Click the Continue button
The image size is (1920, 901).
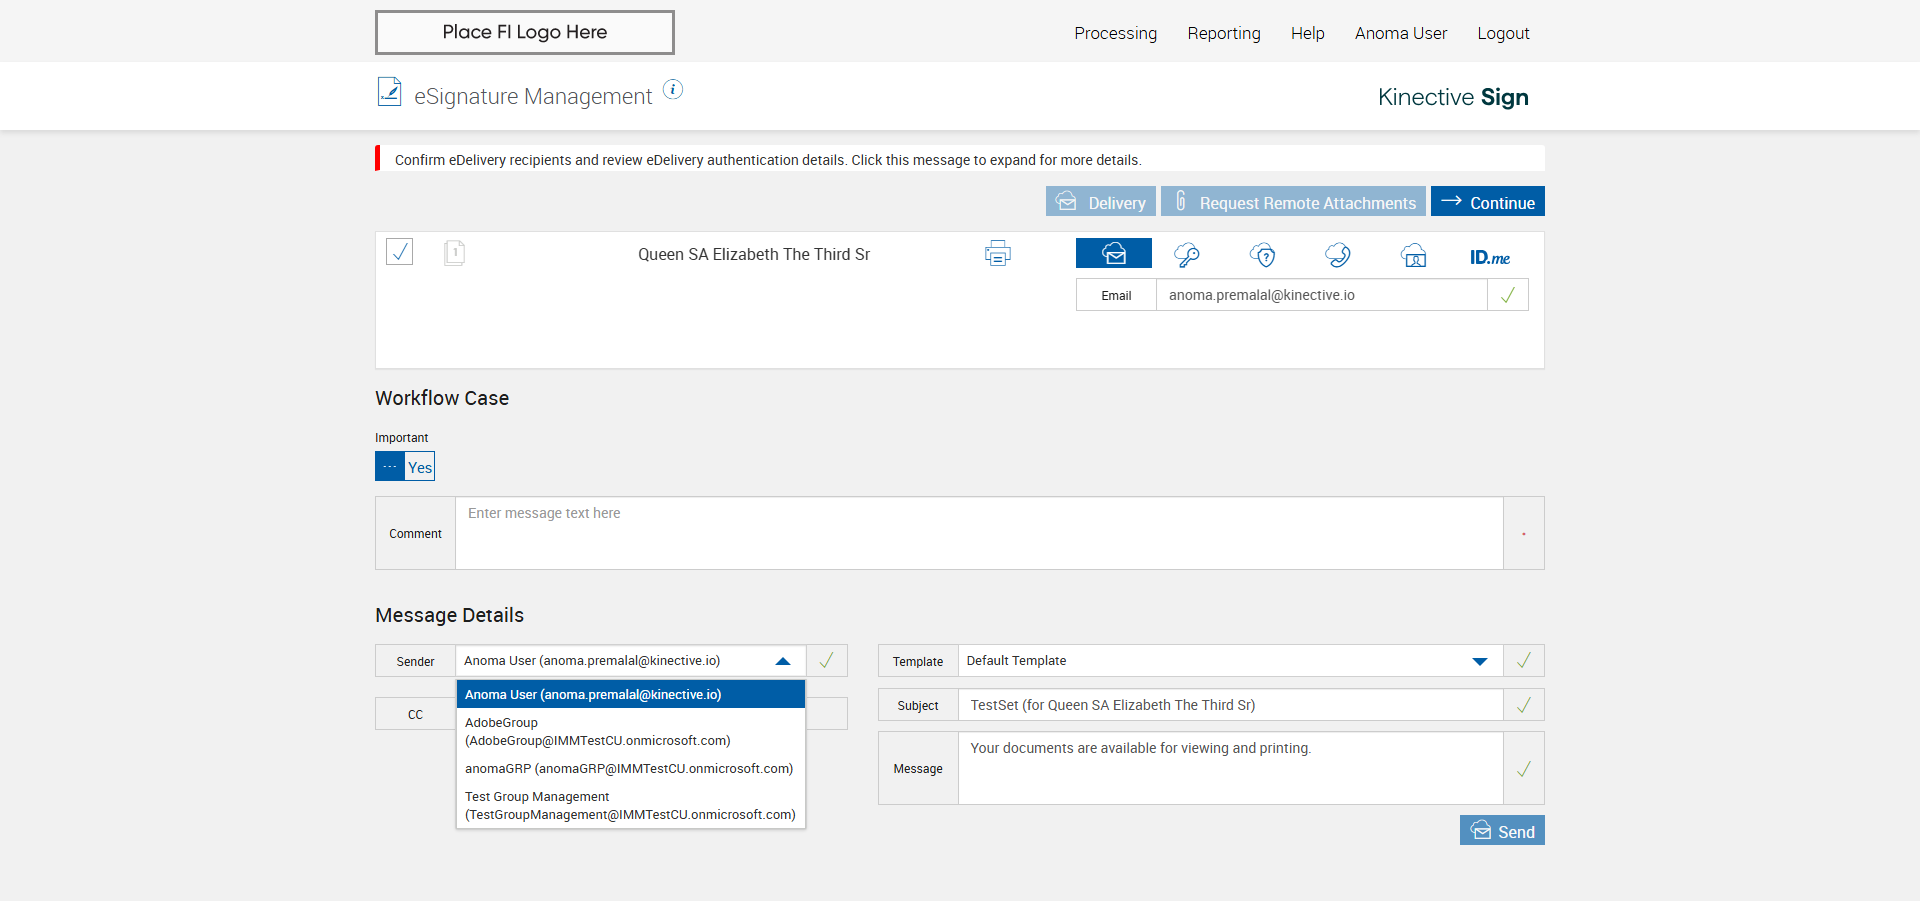click(1488, 202)
